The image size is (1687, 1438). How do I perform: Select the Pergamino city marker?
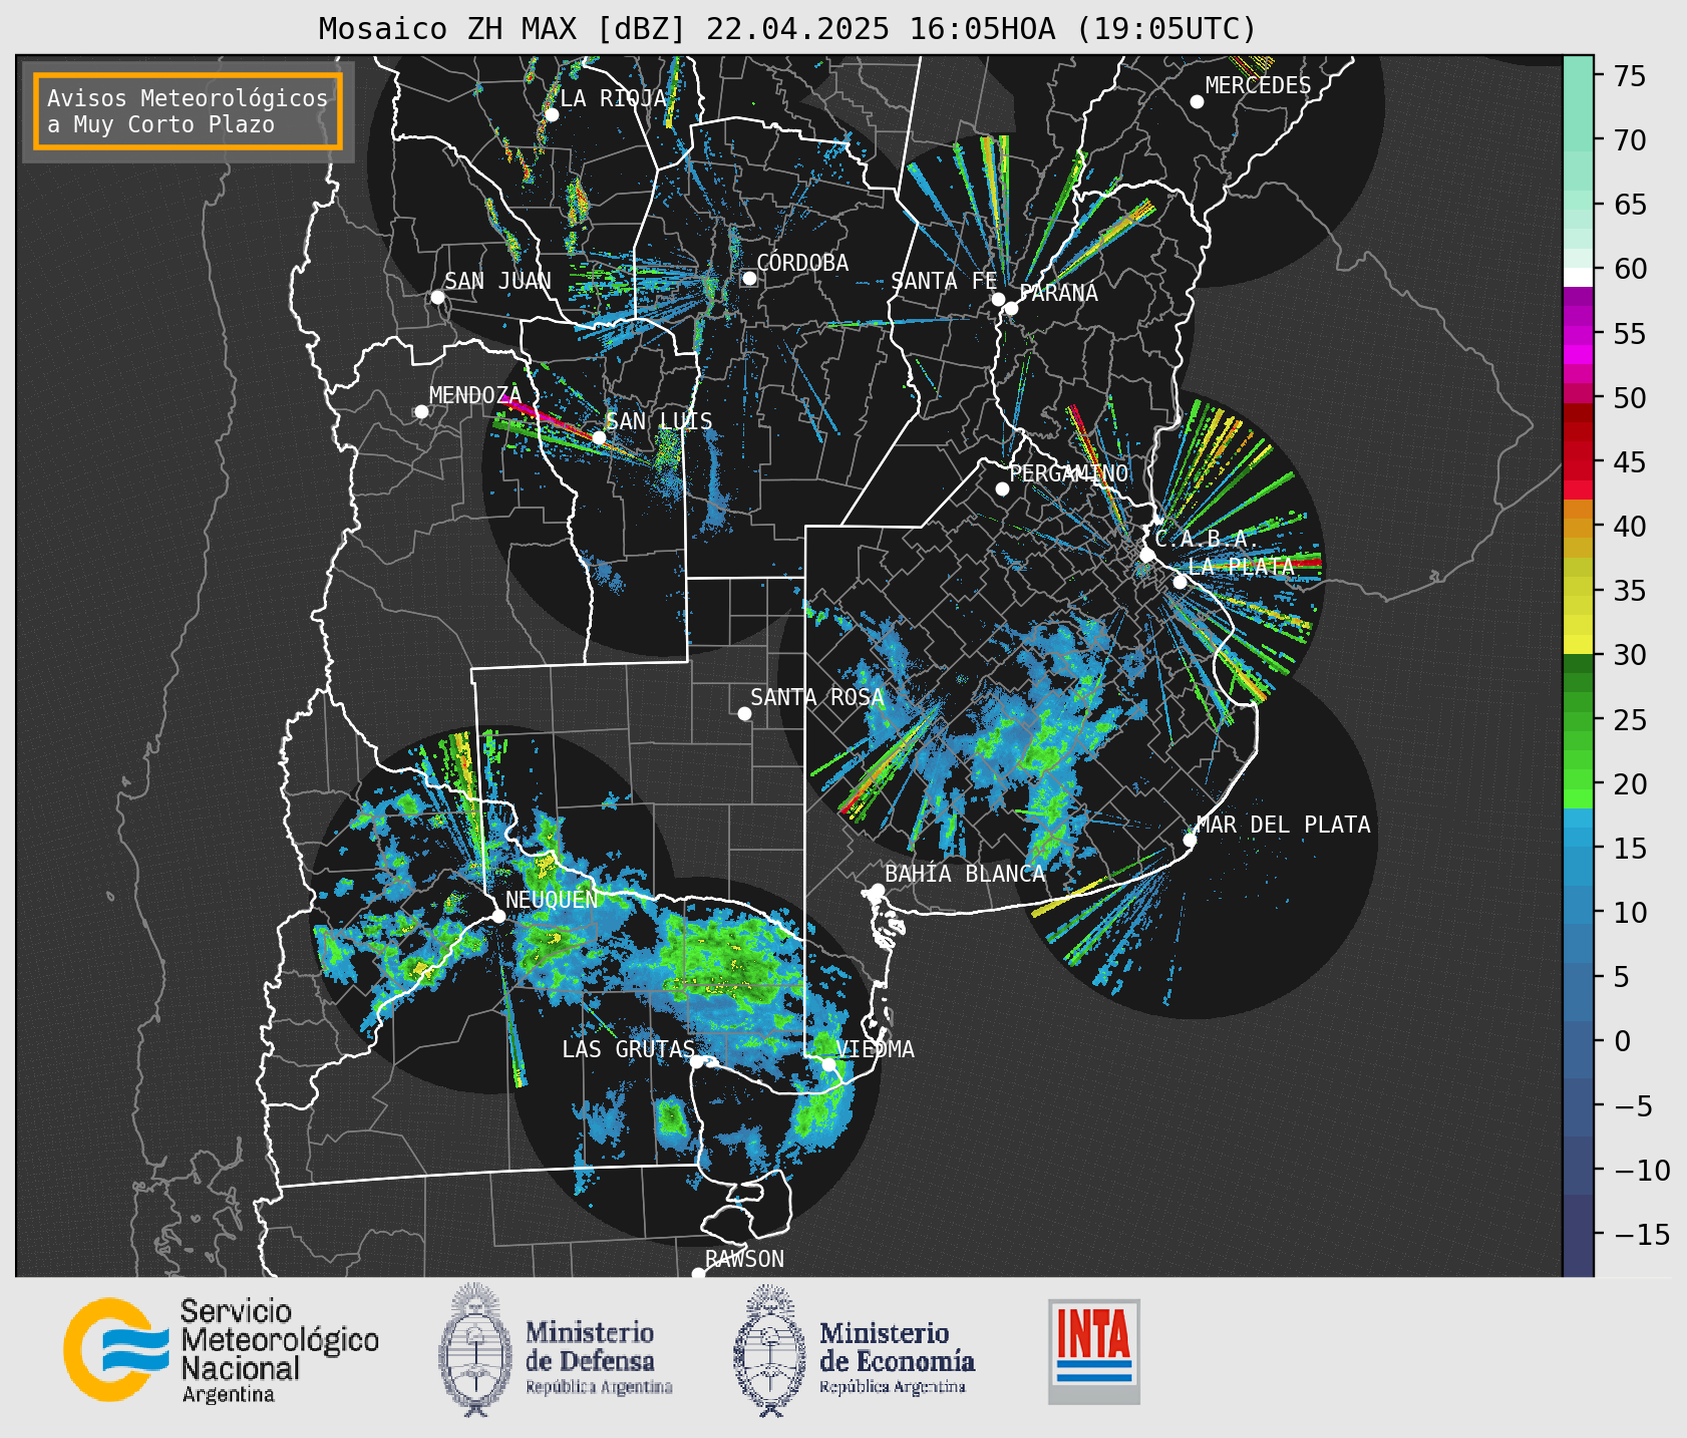coord(1002,489)
